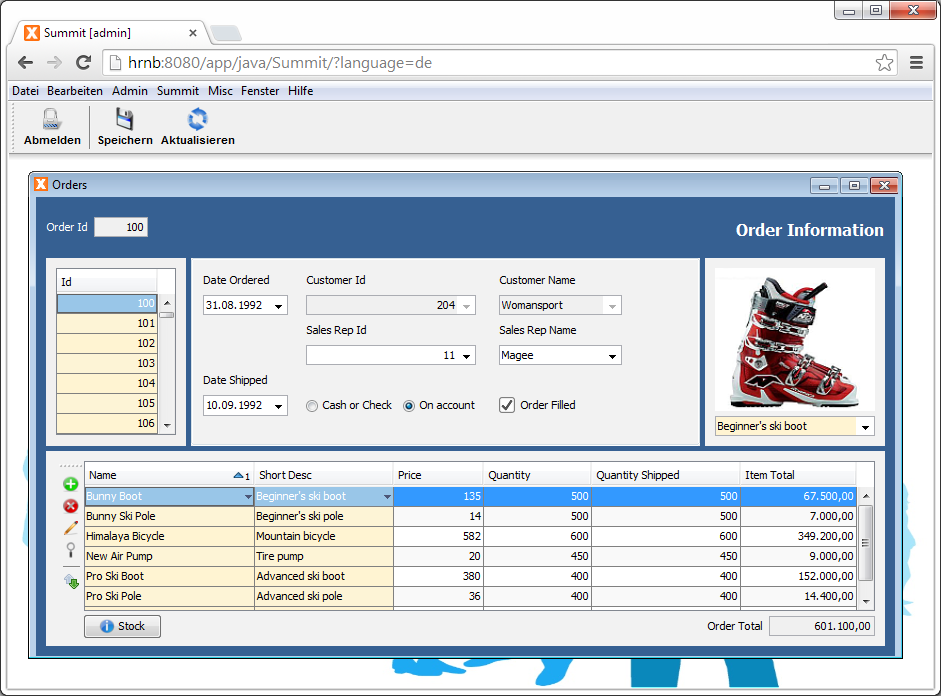
Task: Select the Cash or Check payment option
Action: 311,405
